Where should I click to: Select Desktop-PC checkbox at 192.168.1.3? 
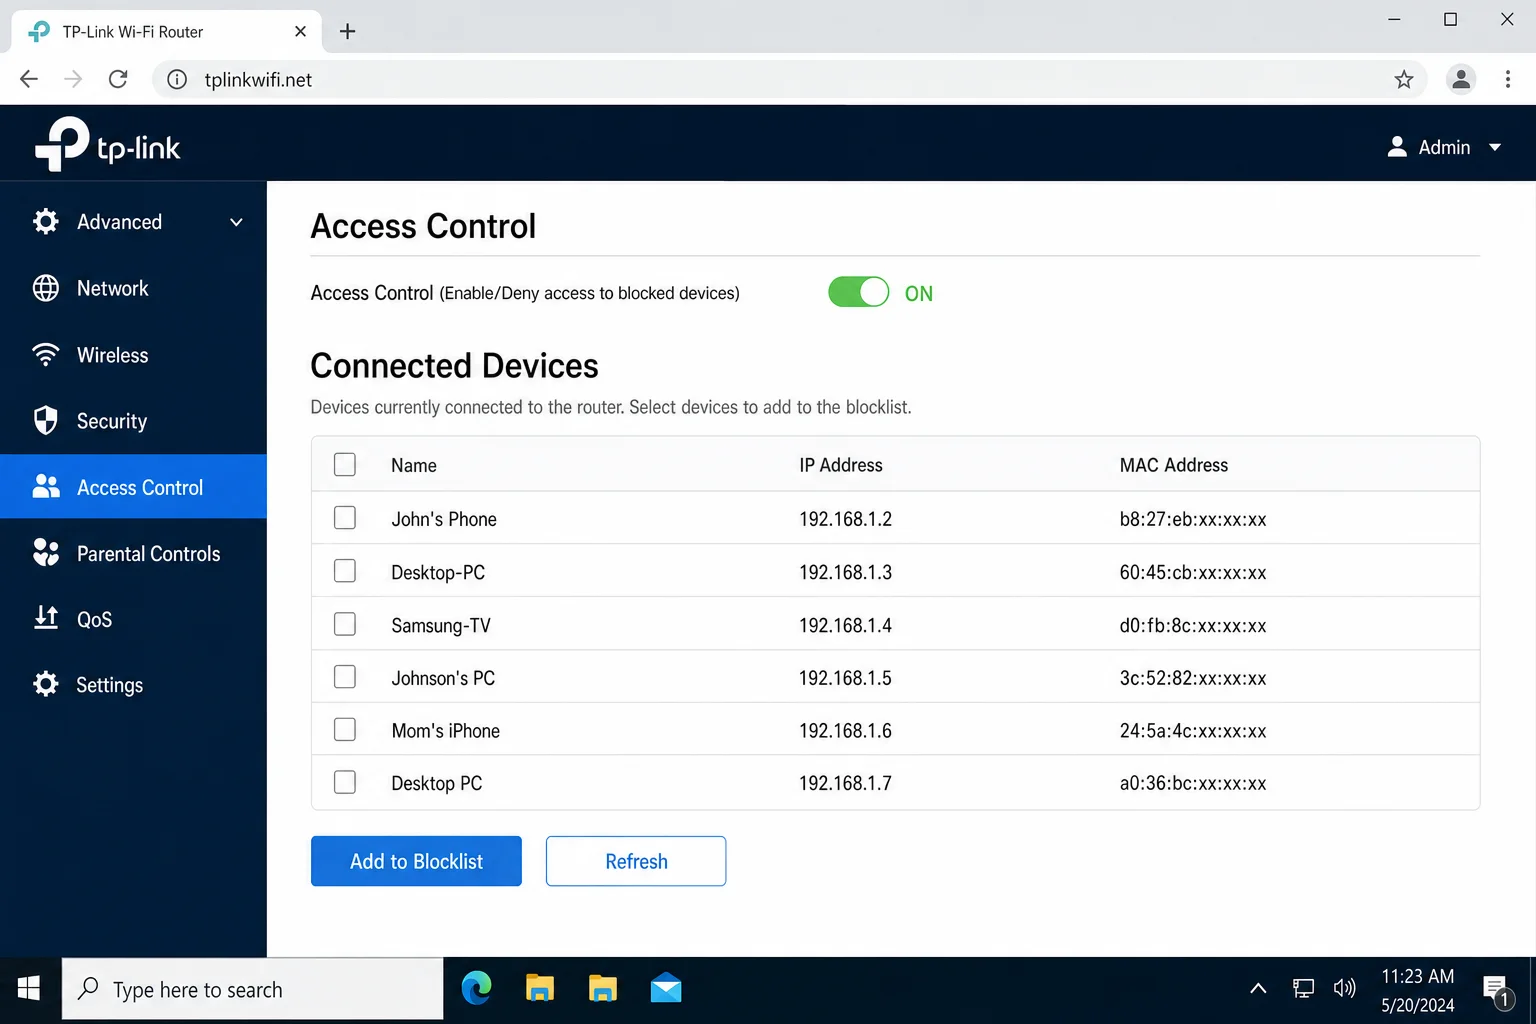point(345,570)
